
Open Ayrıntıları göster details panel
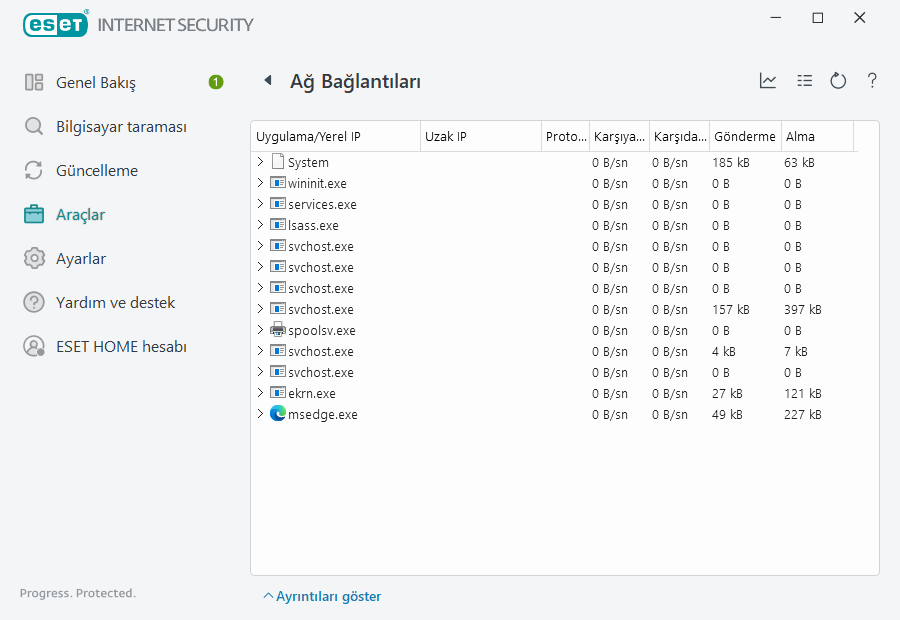point(321,596)
